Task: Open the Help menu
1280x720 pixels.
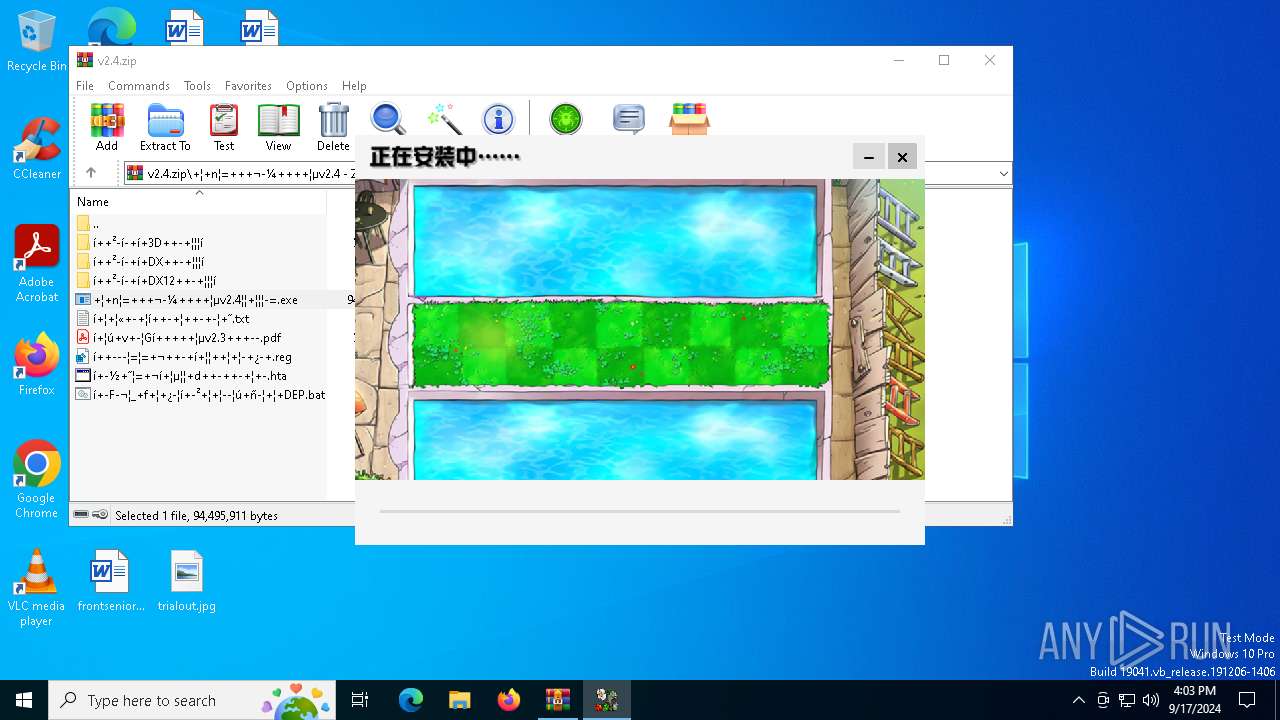Action: (x=354, y=86)
